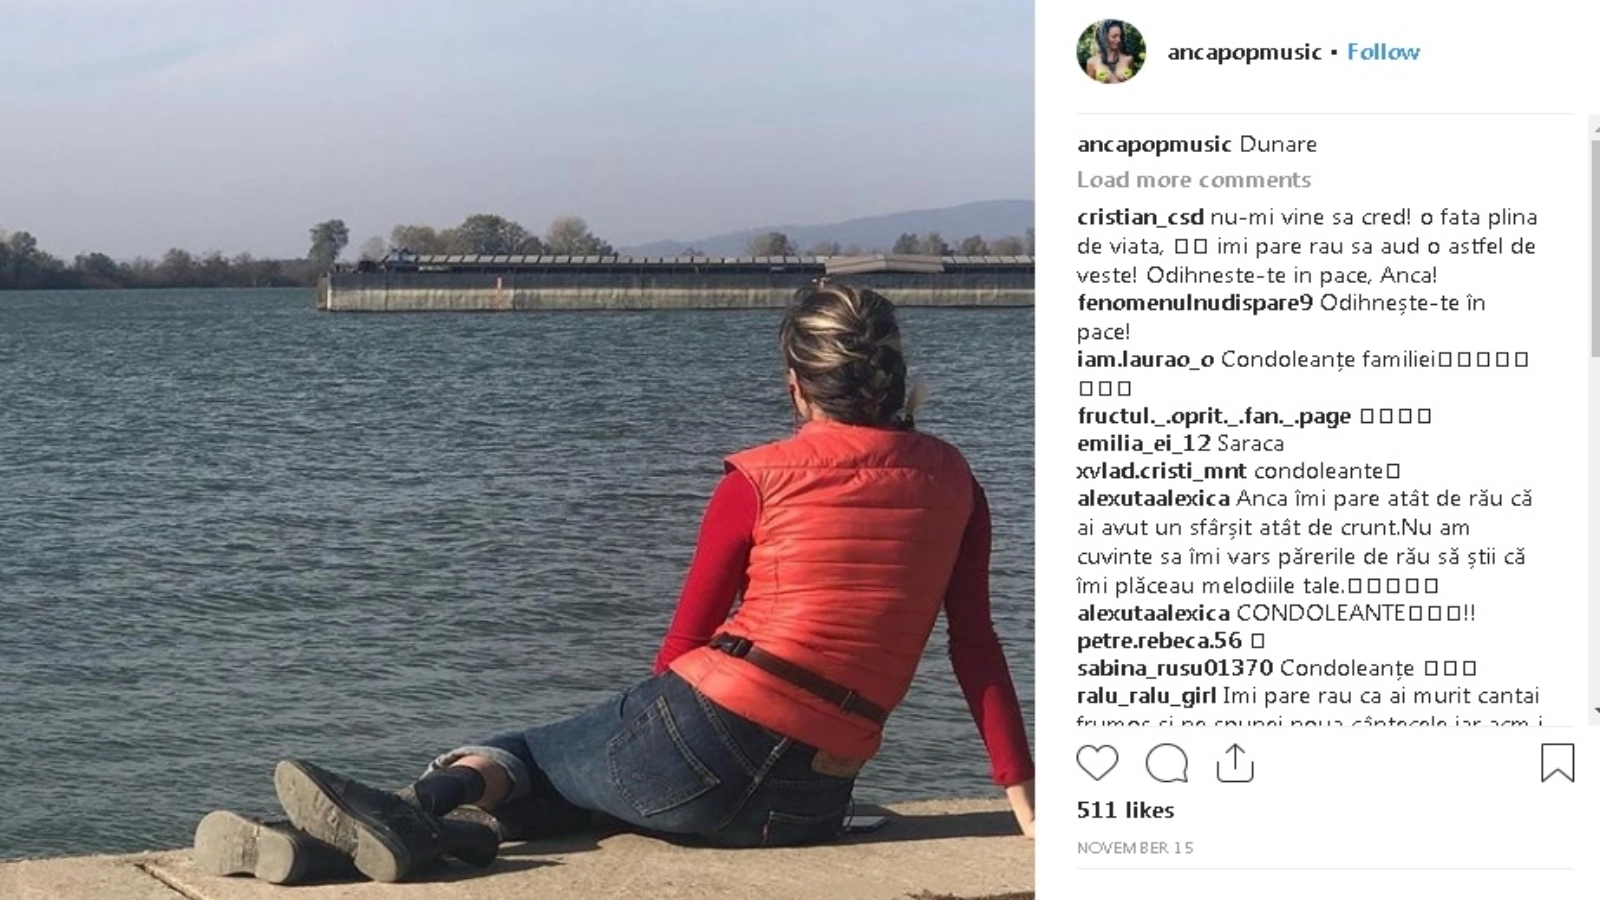Screen dimensions: 1600x900
Task: Open the fructul._.oprit._.fan._.page profile
Action: point(1214,415)
